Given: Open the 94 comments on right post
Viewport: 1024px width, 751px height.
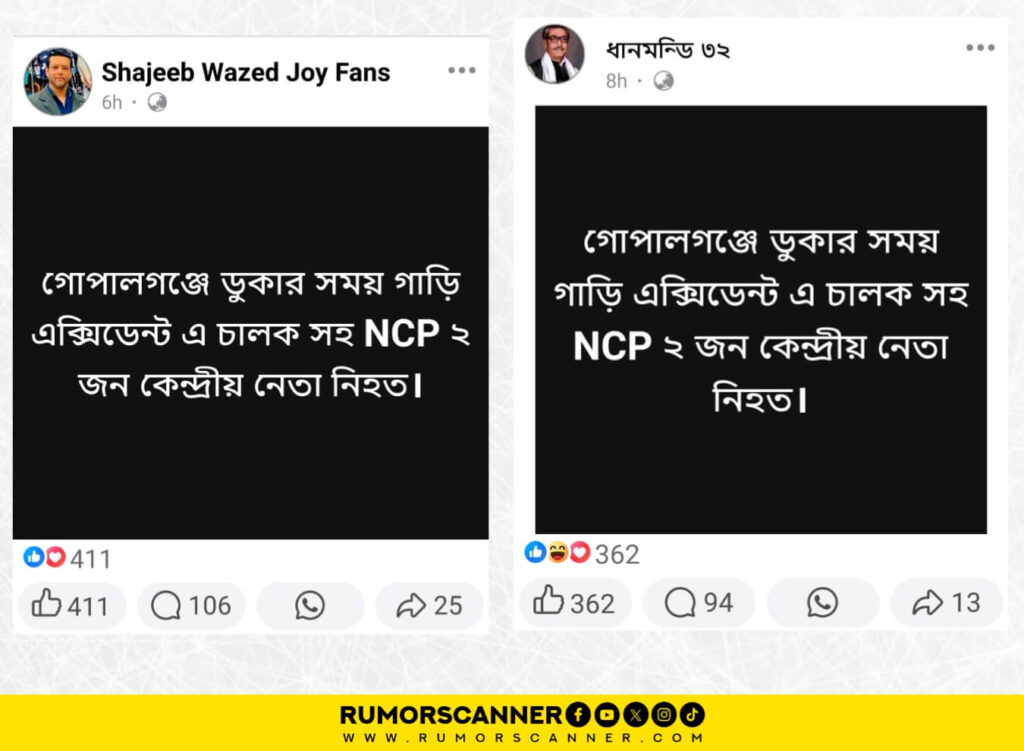Looking at the screenshot, I should point(699,602).
